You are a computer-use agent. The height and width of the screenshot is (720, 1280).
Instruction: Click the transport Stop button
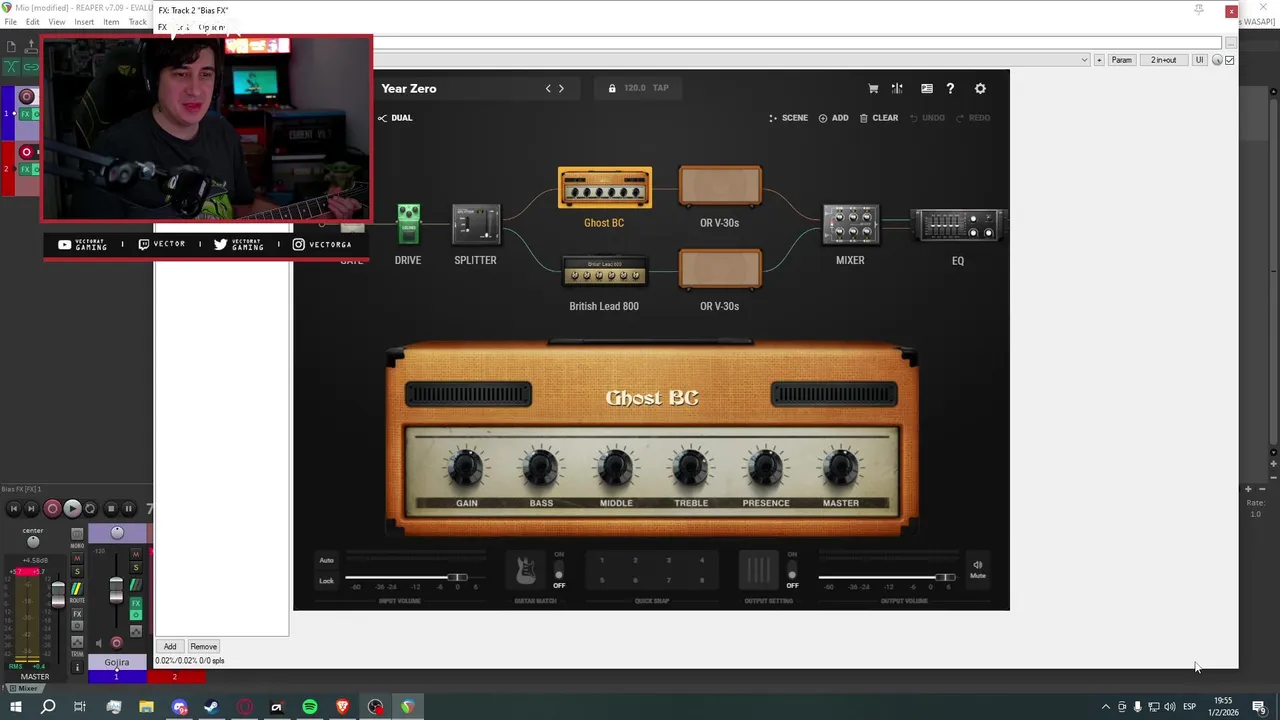pyautogui.click(x=111, y=509)
